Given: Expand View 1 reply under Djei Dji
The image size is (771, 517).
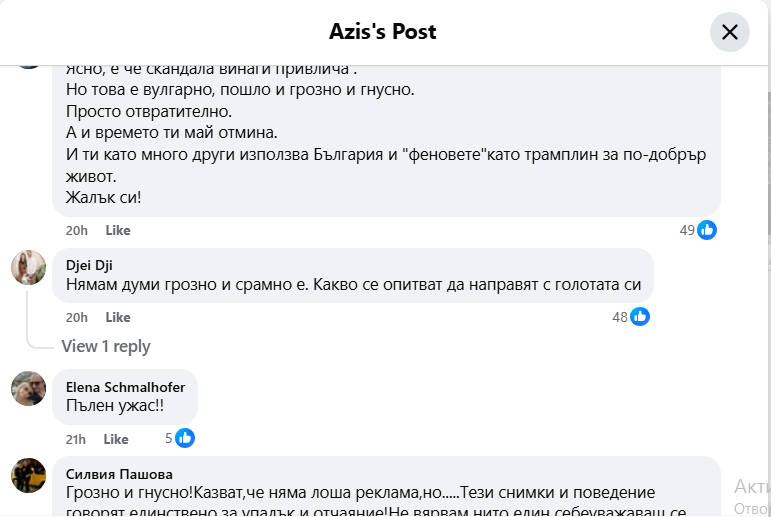Looking at the screenshot, I should [106, 346].
